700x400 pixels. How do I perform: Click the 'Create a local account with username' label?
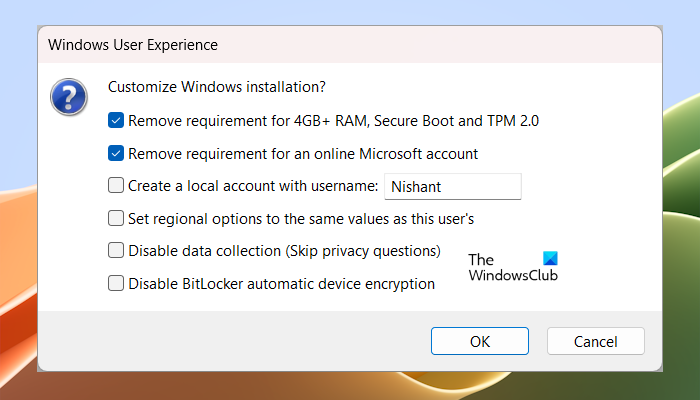point(252,185)
